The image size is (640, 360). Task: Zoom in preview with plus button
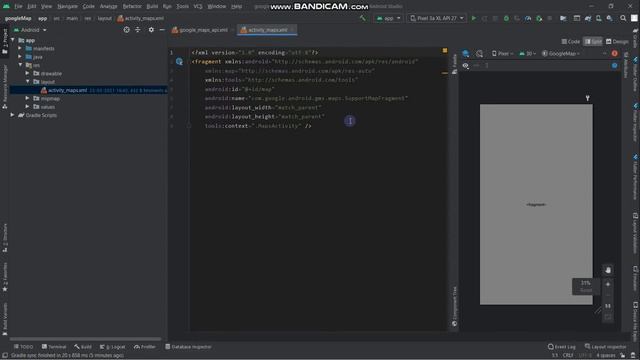(608, 284)
